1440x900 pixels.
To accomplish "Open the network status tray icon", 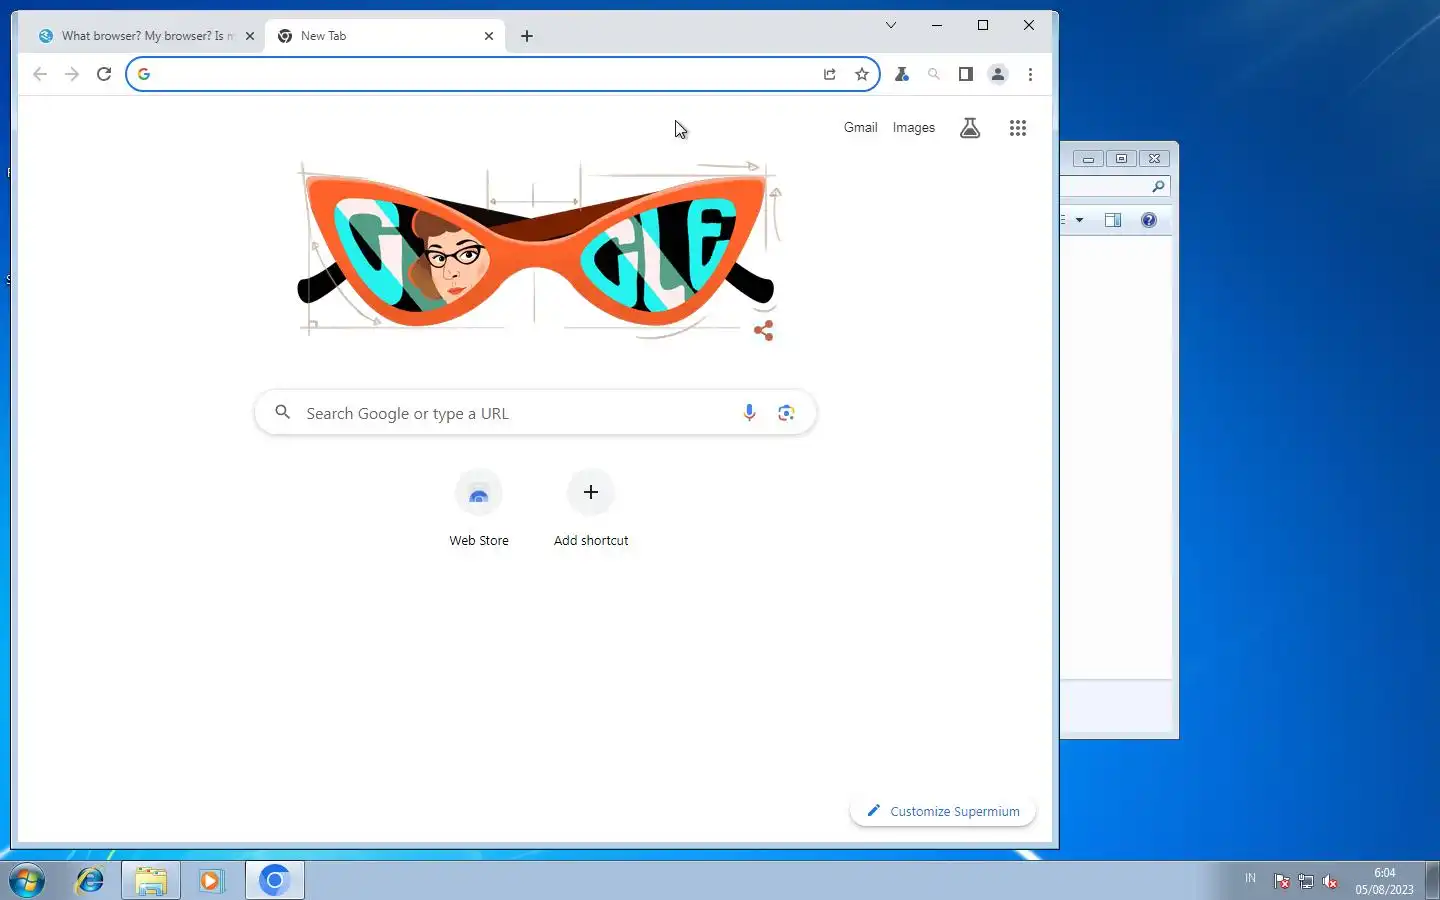I will tap(1306, 881).
